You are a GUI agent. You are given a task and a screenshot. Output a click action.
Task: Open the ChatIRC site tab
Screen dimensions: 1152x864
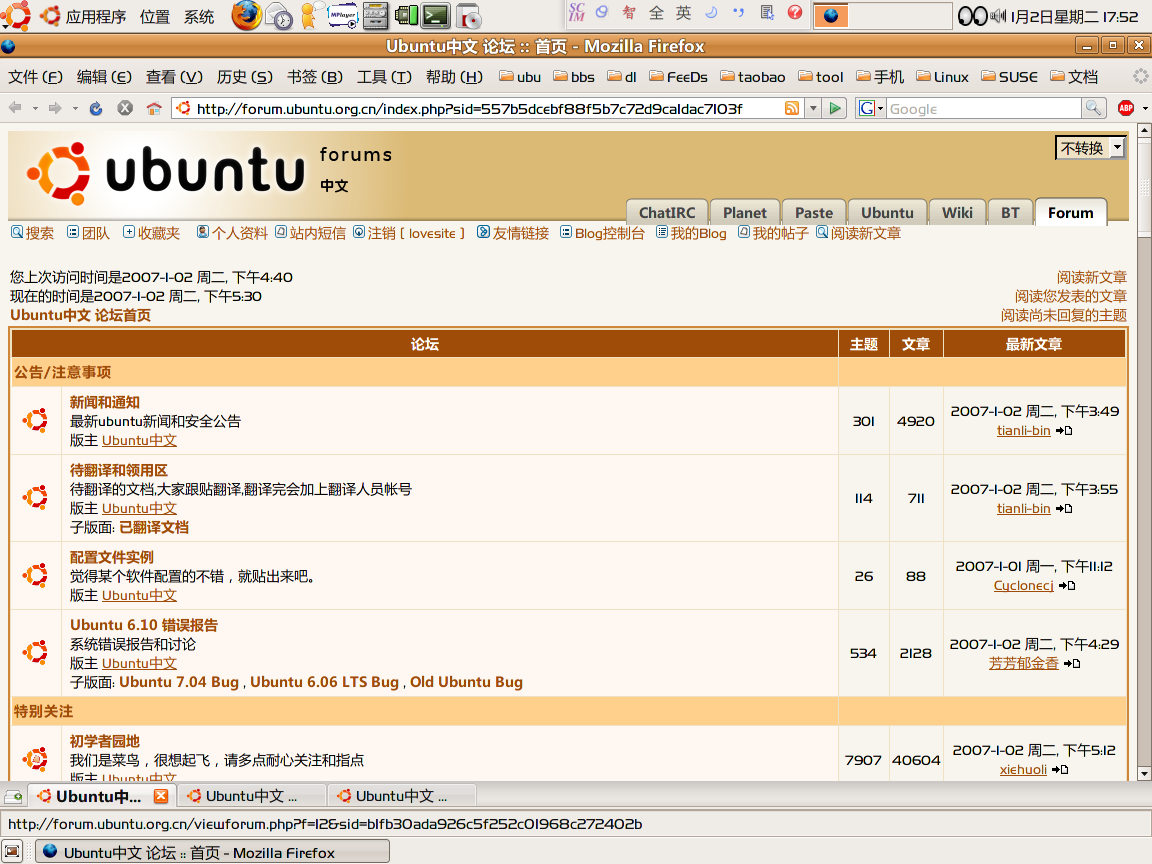pyautogui.click(x=666, y=212)
